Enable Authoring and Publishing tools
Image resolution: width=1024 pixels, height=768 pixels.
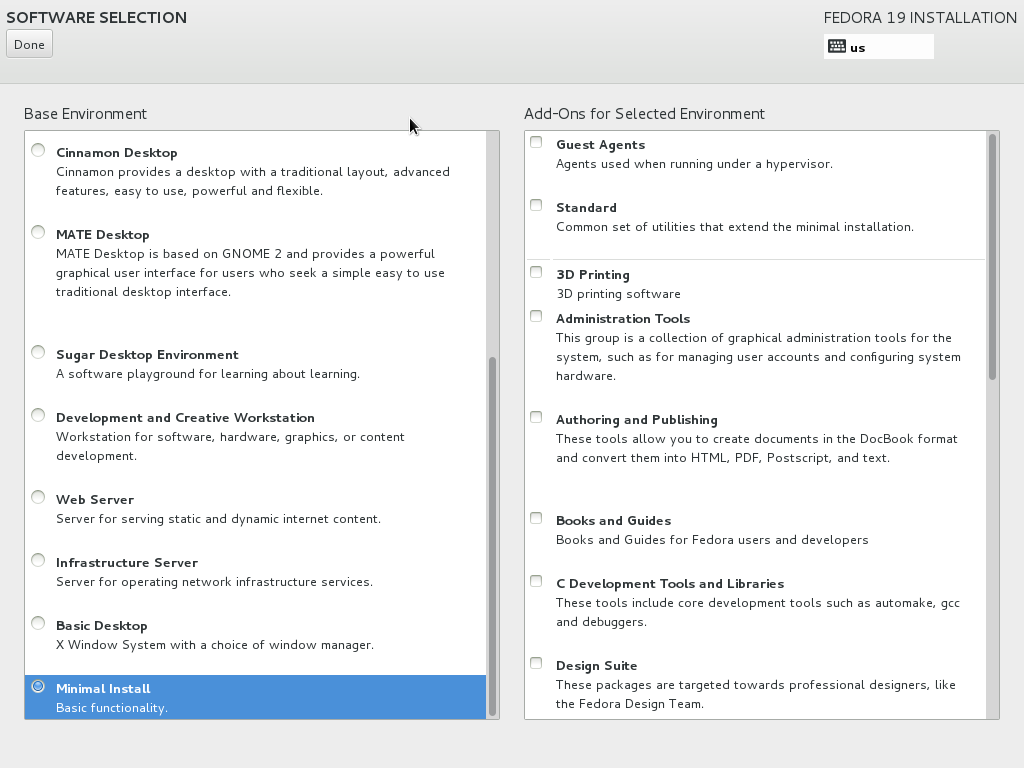pos(535,416)
